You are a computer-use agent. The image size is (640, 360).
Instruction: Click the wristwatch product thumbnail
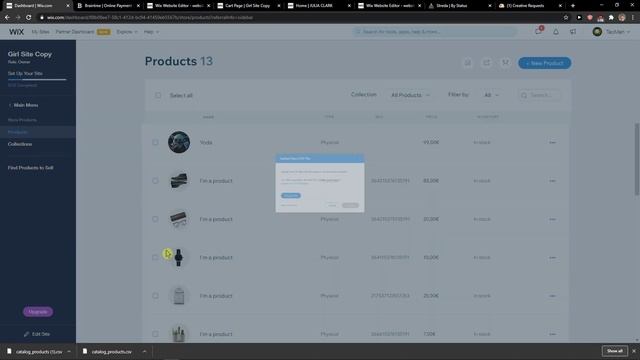point(178,258)
